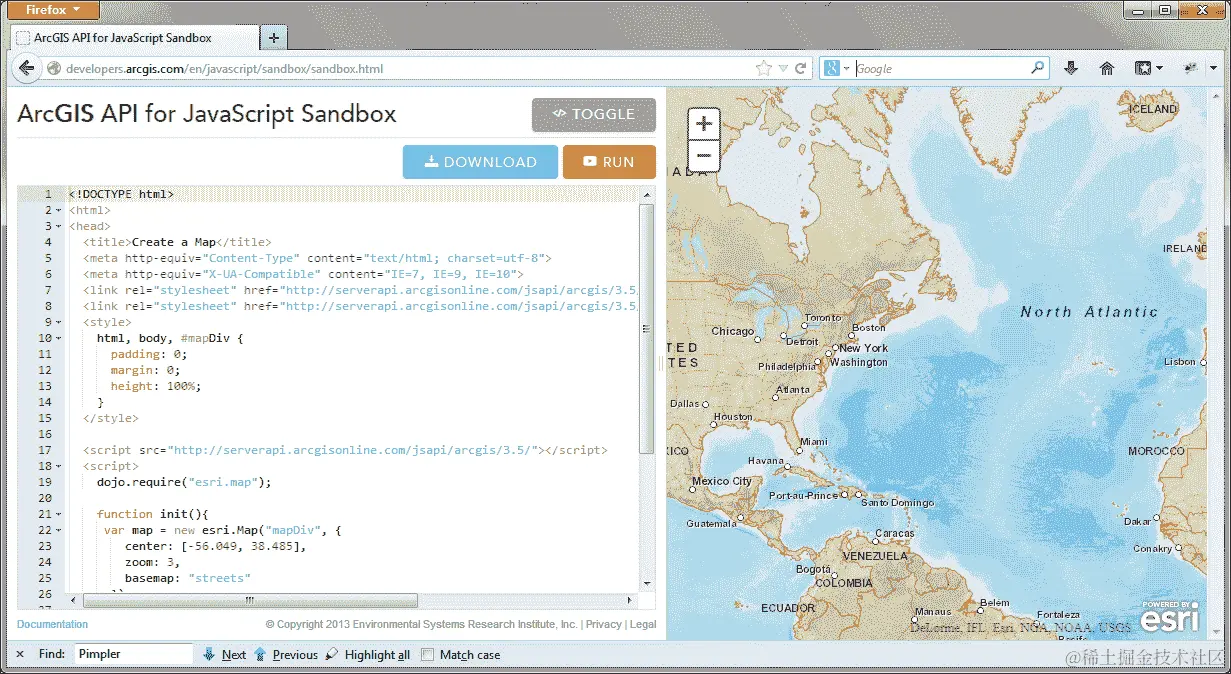Zoom out on the map
Screen dimensions: 1231x674
pos(703,153)
